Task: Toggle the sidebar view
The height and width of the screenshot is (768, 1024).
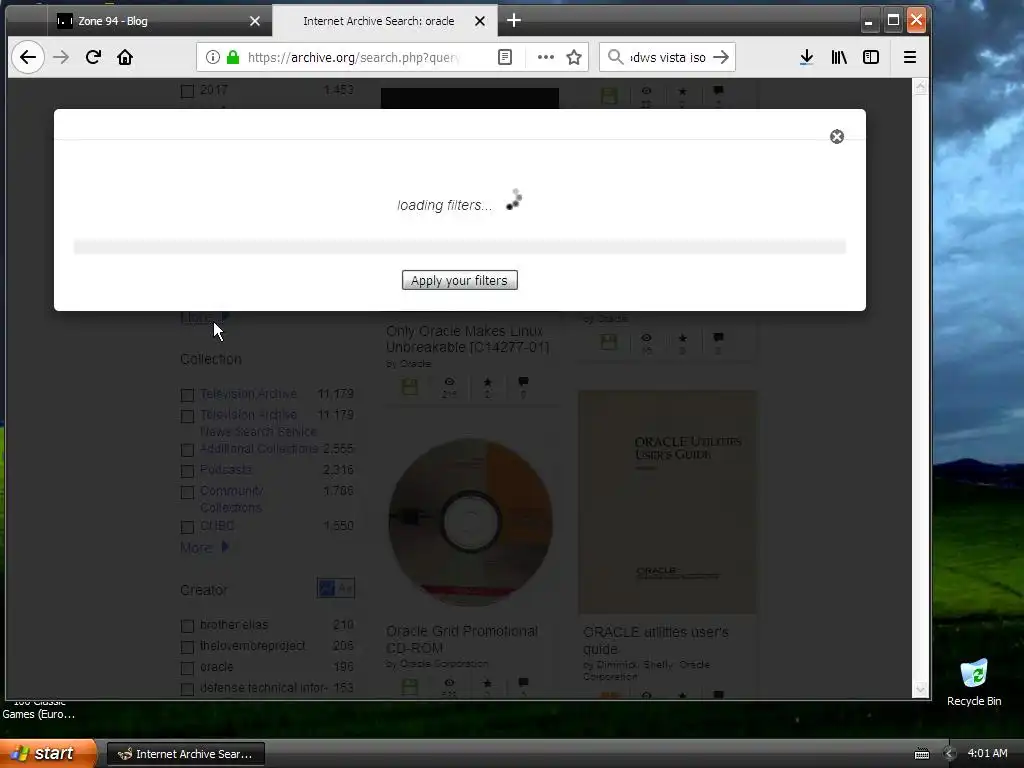Action: pyautogui.click(x=871, y=57)
